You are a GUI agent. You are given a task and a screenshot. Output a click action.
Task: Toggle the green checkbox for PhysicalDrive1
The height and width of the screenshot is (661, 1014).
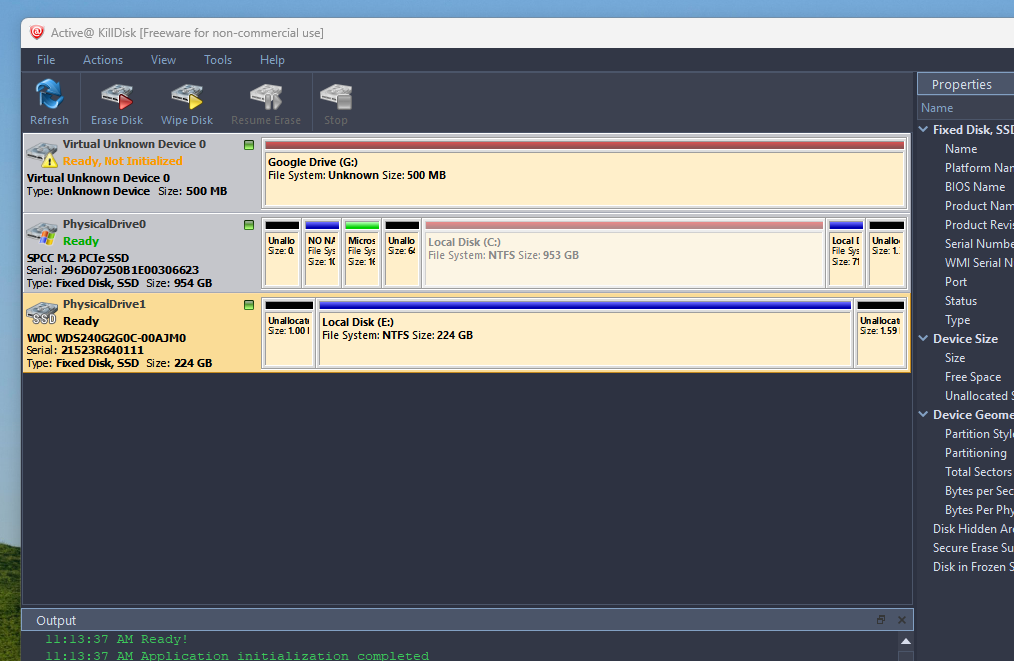[x=249, y=304]
